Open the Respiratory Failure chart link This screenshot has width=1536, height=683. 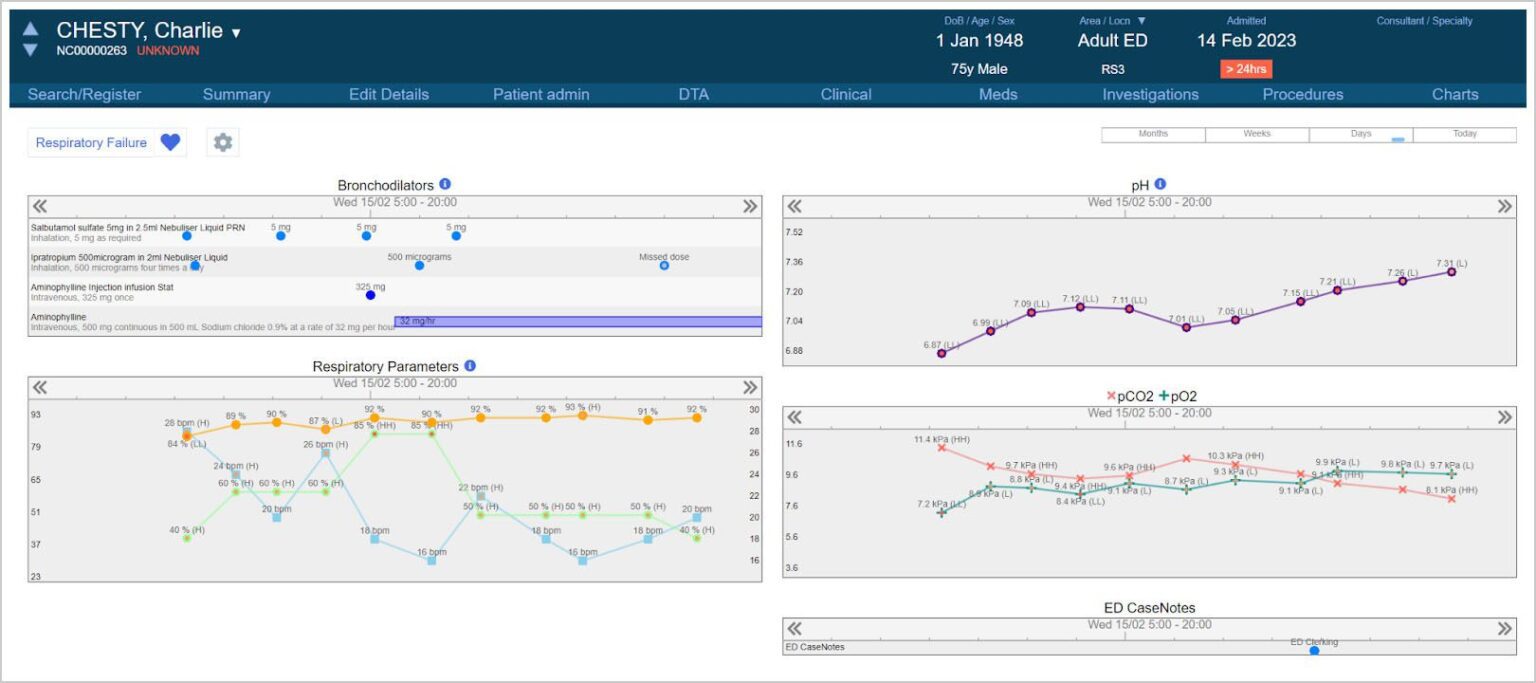click(x=90, y=142)
